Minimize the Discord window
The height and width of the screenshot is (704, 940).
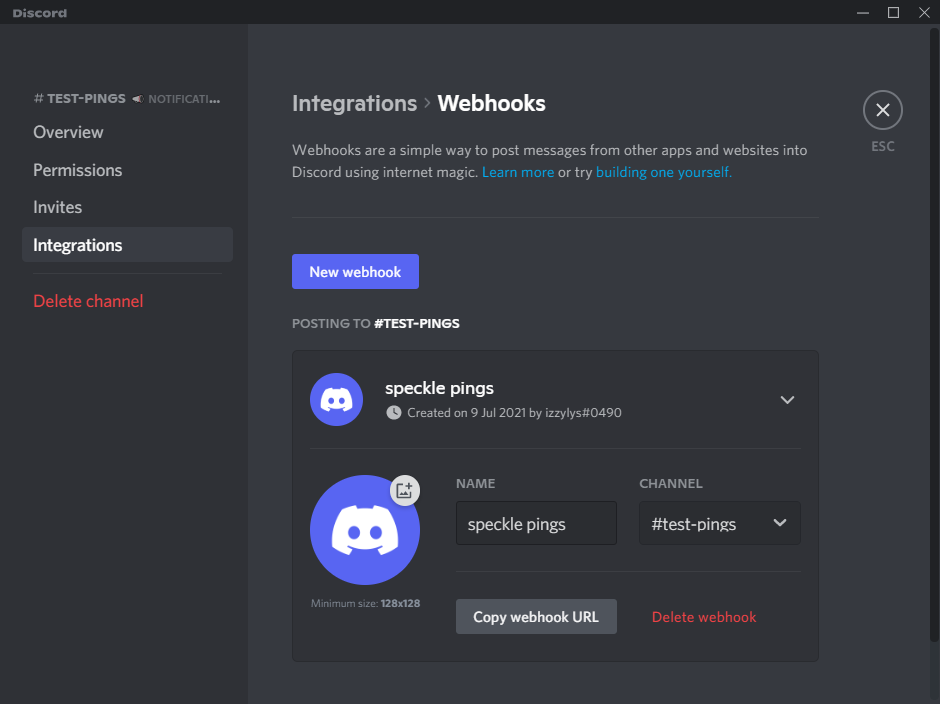[x=863, y=13]
